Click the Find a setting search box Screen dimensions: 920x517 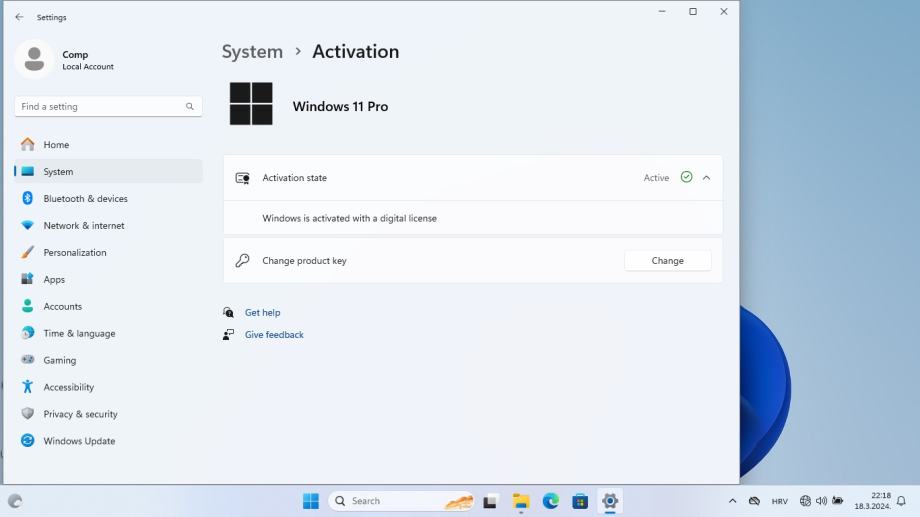pos(108,106)
